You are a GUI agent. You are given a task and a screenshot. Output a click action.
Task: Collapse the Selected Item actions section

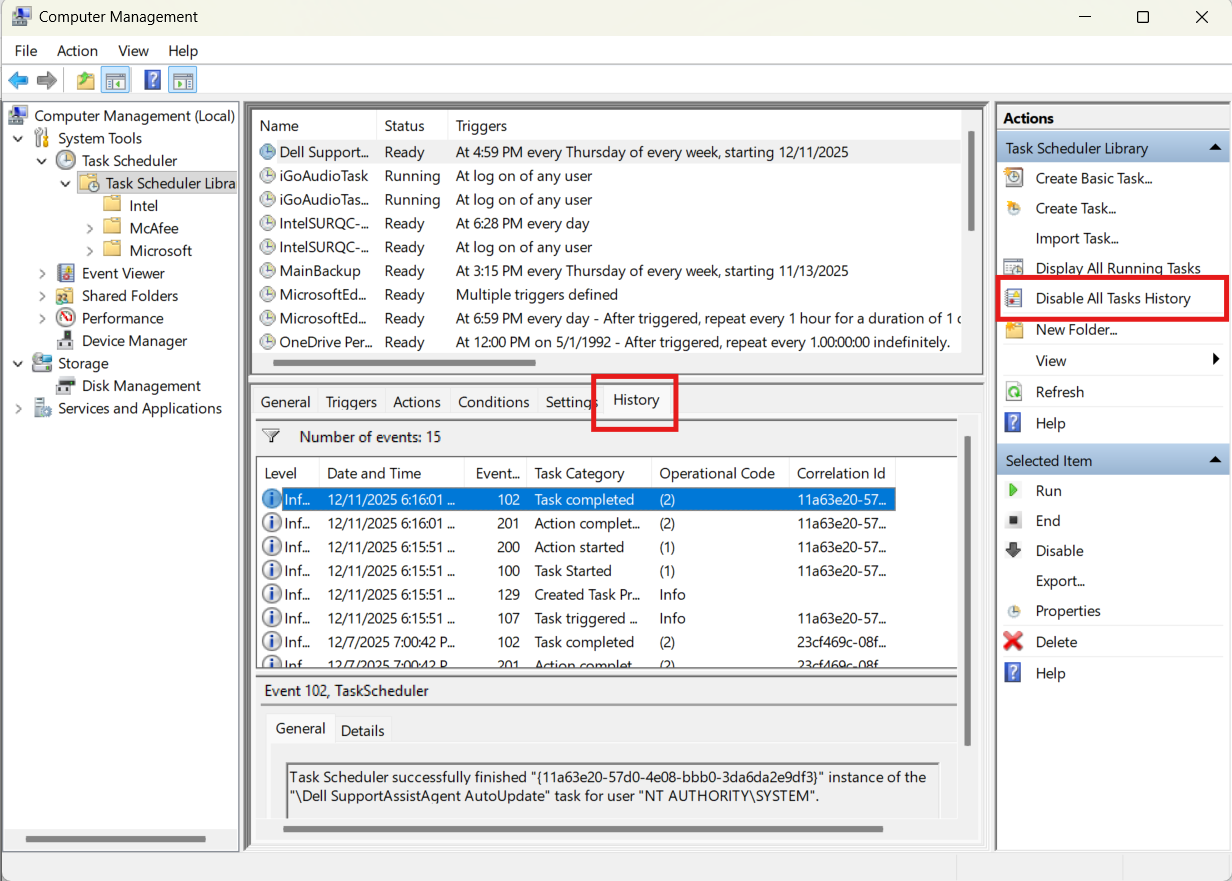pos(1215,460)
